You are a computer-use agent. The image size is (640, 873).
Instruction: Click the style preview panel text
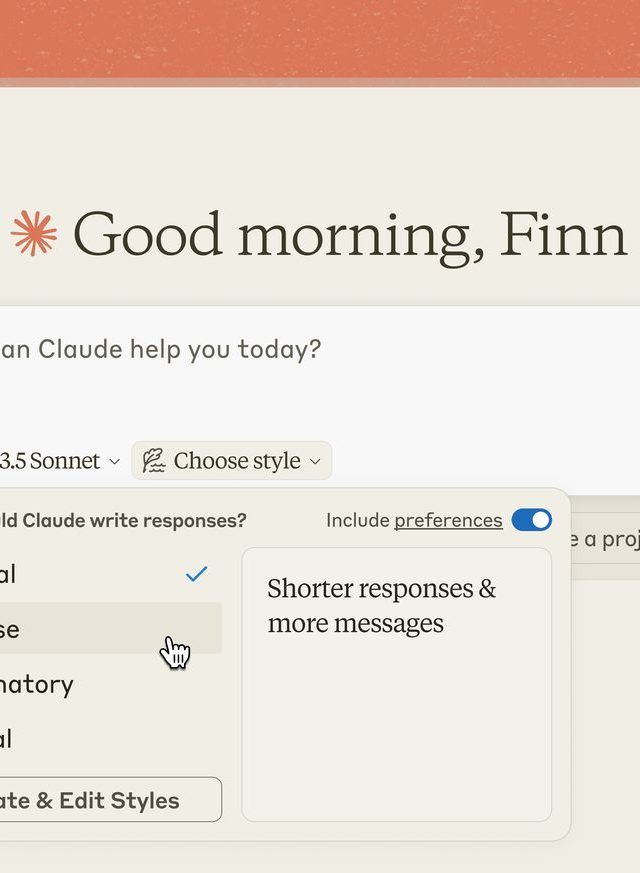click(381, 605)
